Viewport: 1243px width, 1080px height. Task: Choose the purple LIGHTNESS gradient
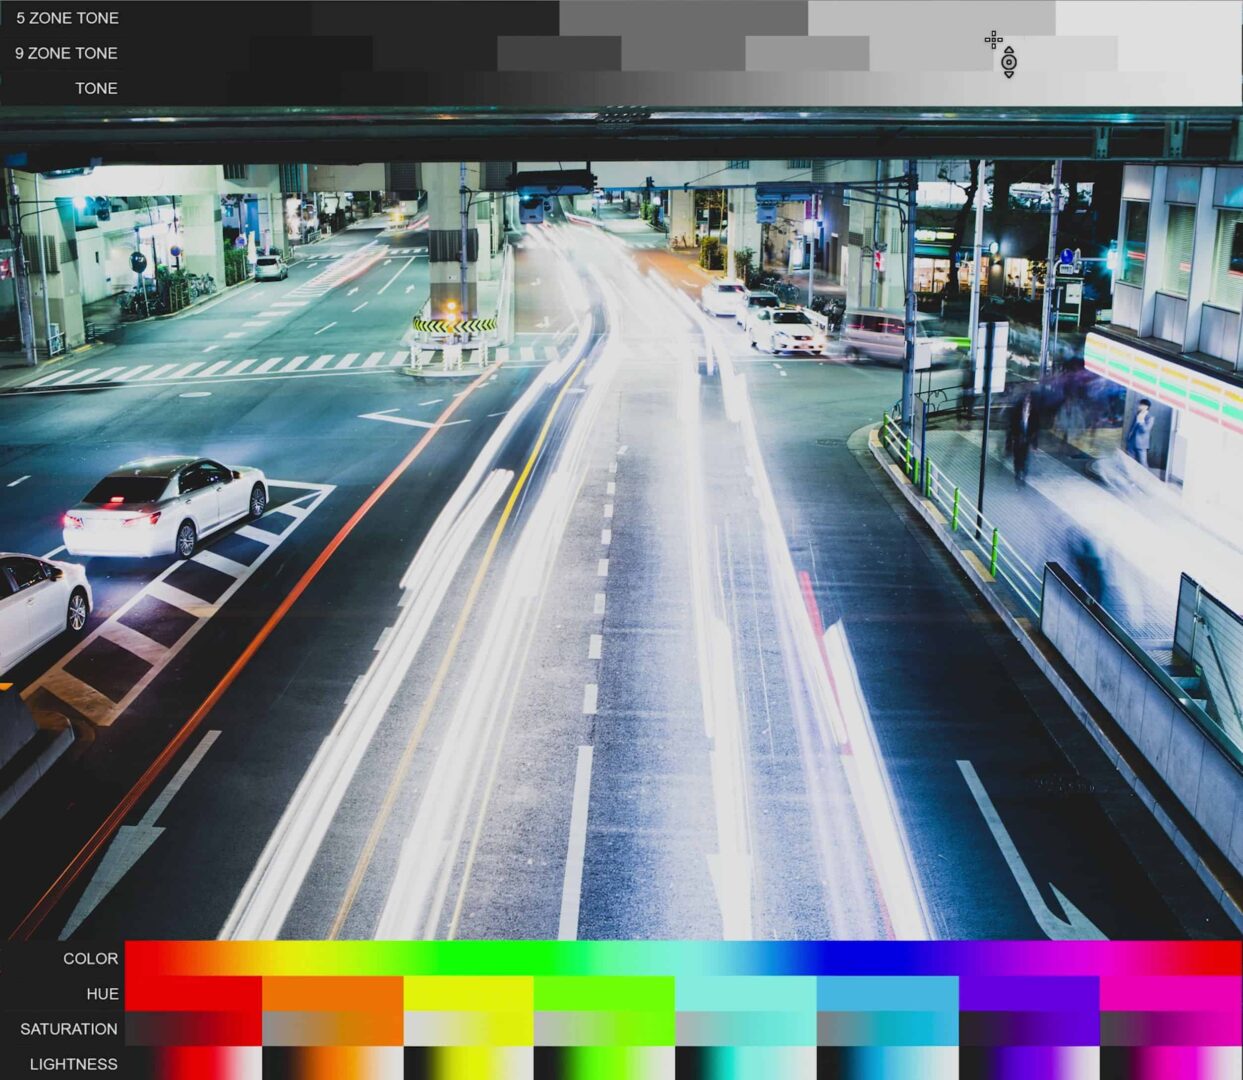[x=1029, y=1063]
